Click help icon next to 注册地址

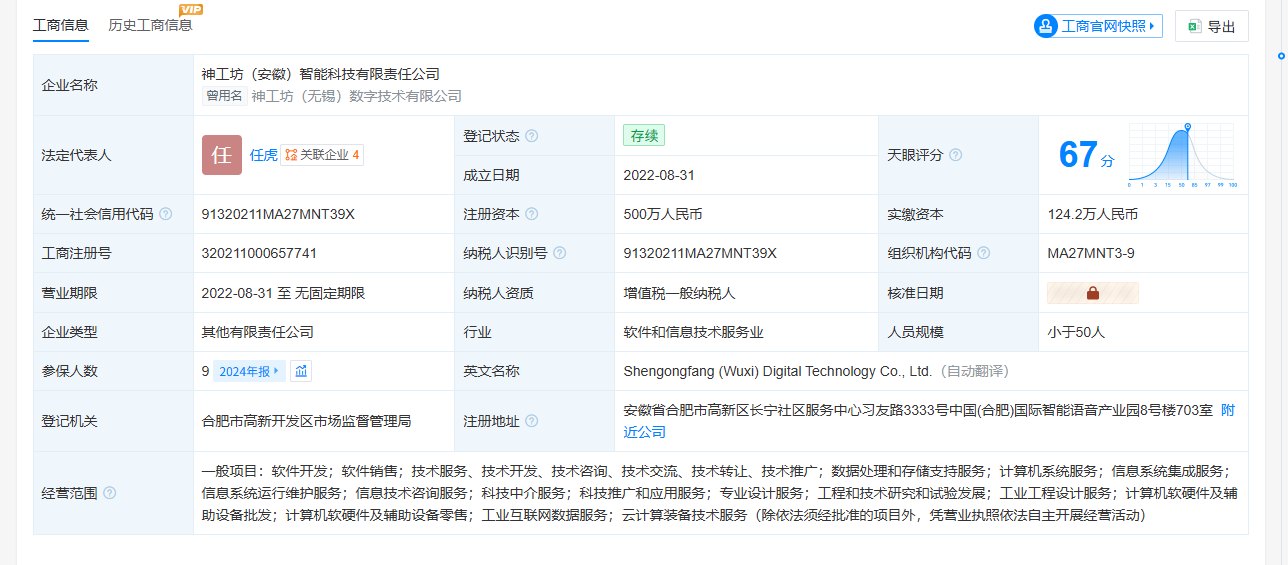[x=532, y=421]
